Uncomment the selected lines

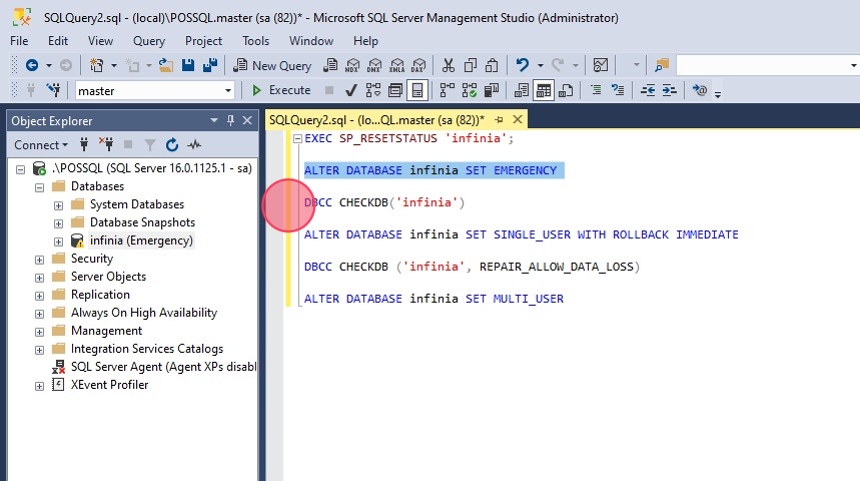coord(618,90)
